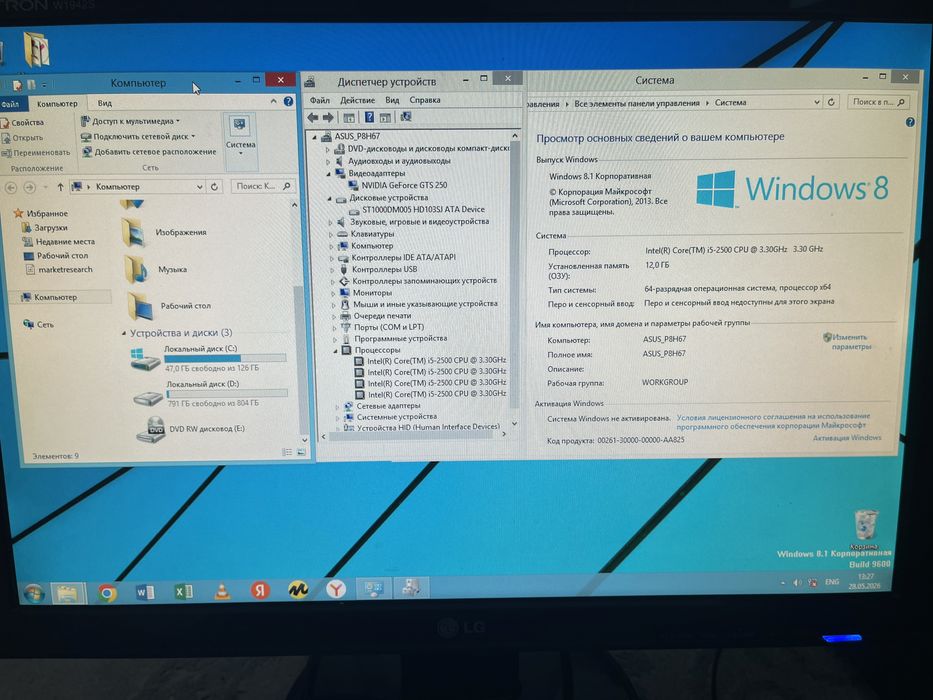Click the forward arrow in Device Manager toolbar
The height and width of the screenshot is (700, 933).
pos(328,117)
